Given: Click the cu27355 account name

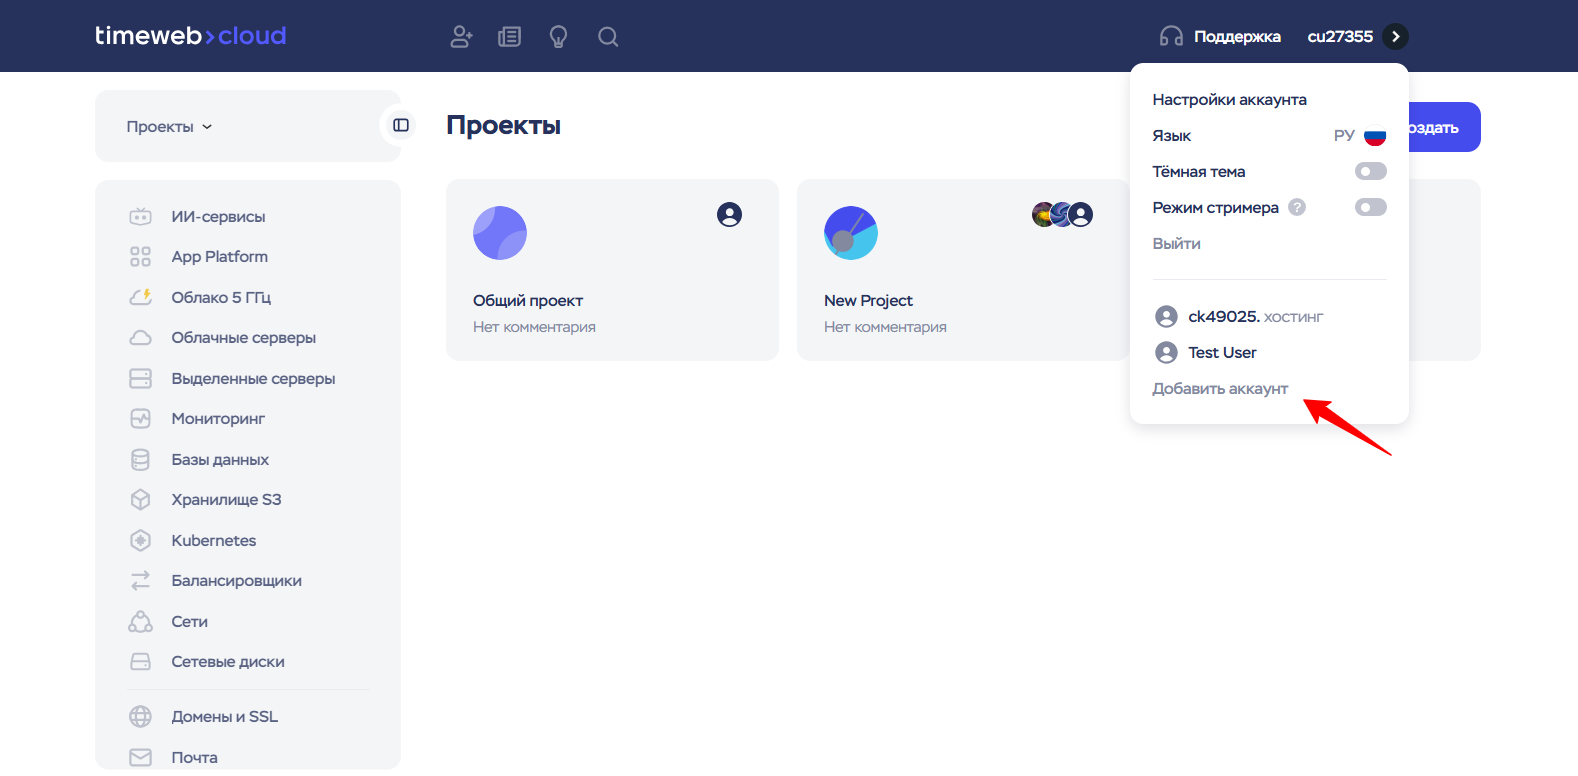Looking at the screenshot, I should pos(1340,37).
